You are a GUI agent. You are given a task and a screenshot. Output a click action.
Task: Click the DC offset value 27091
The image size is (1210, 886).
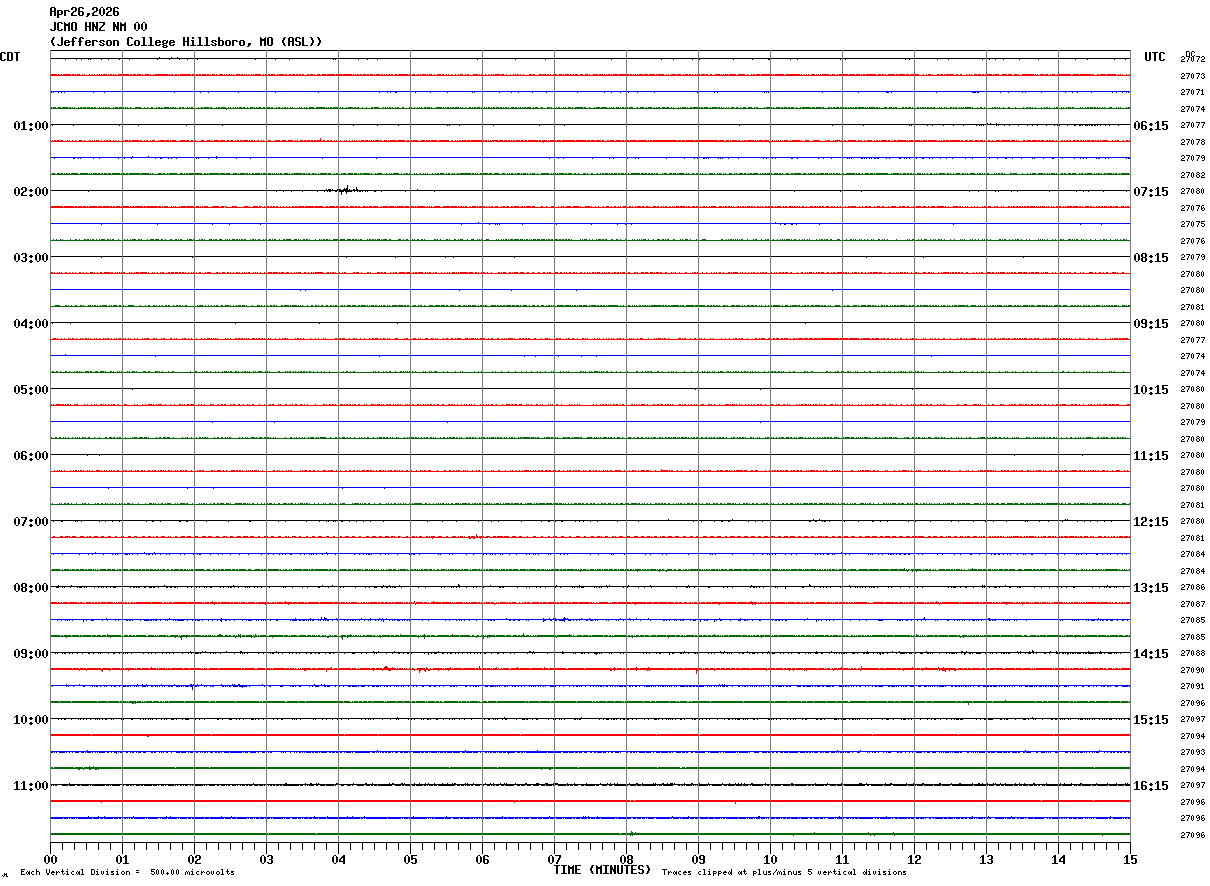[1192, 687]
